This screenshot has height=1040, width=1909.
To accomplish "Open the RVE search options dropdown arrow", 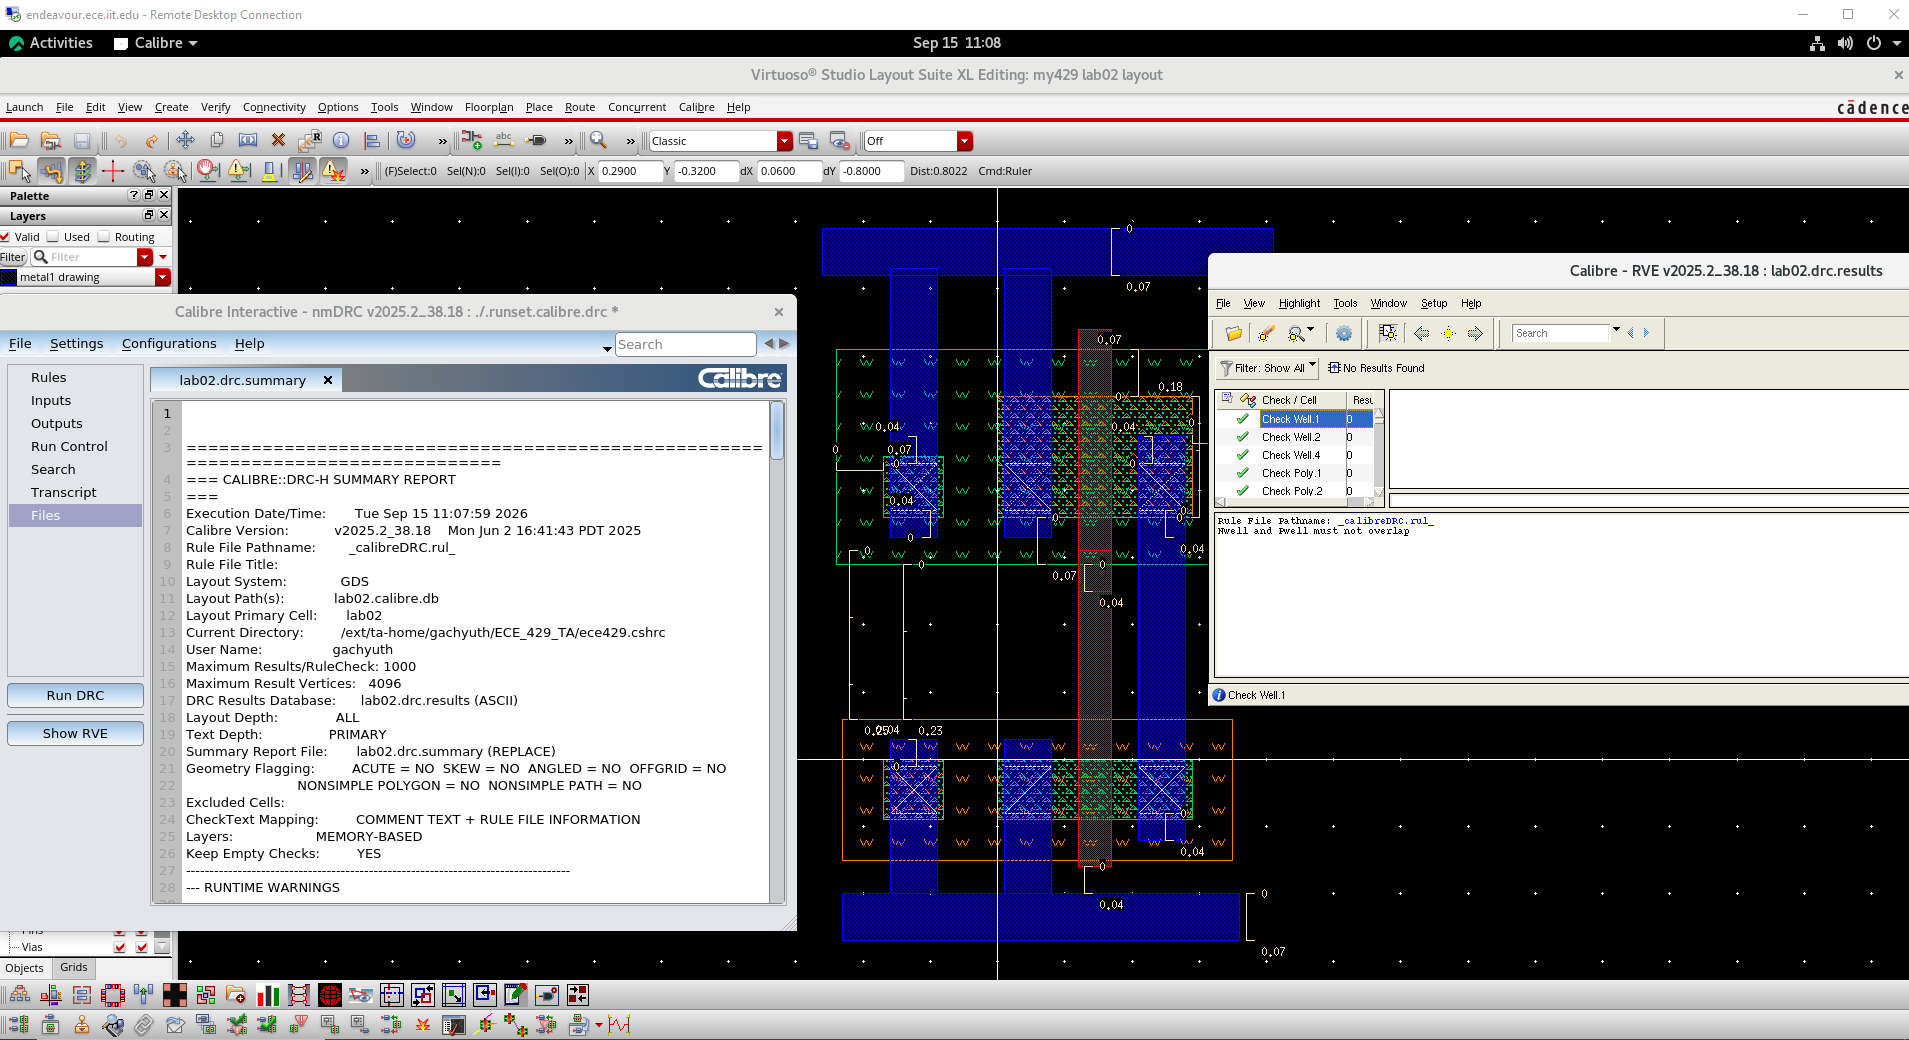I will tap(1616, 330).
